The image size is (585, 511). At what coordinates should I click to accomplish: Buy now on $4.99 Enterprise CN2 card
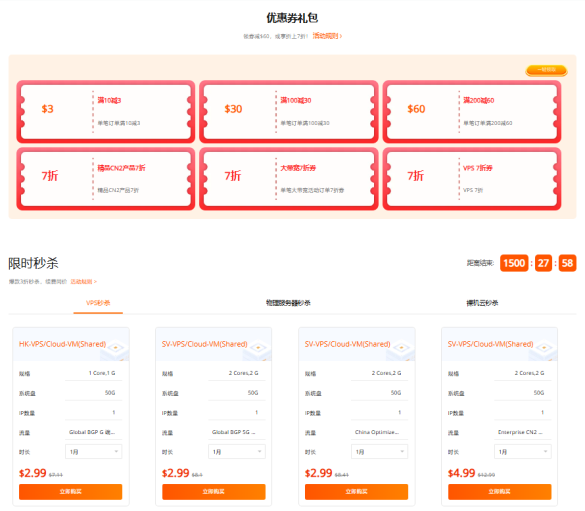tap(500, 492)
